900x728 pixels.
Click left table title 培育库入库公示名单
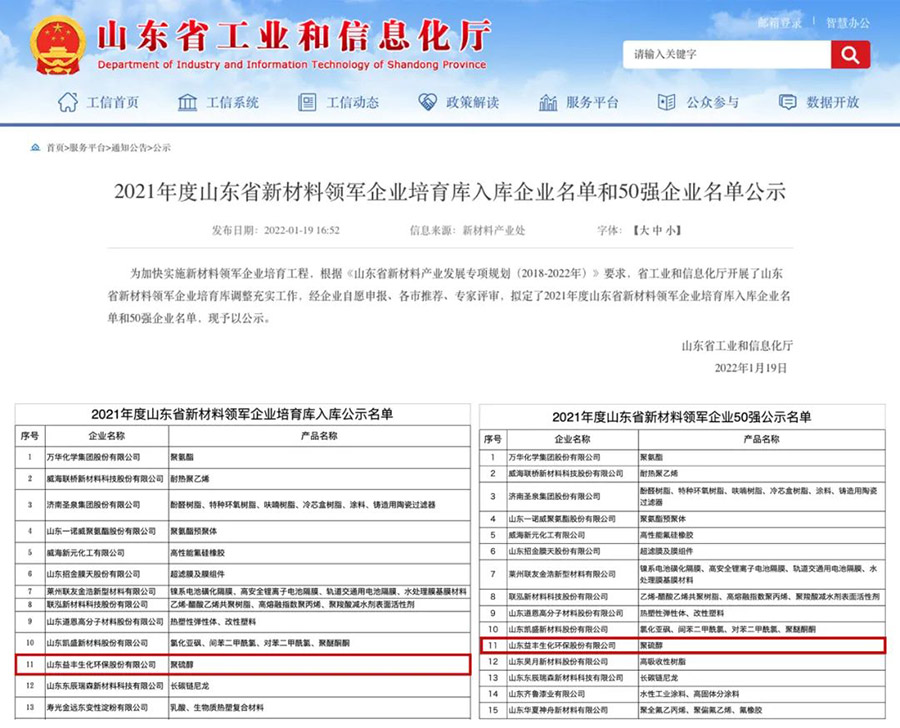coord(242,414)
